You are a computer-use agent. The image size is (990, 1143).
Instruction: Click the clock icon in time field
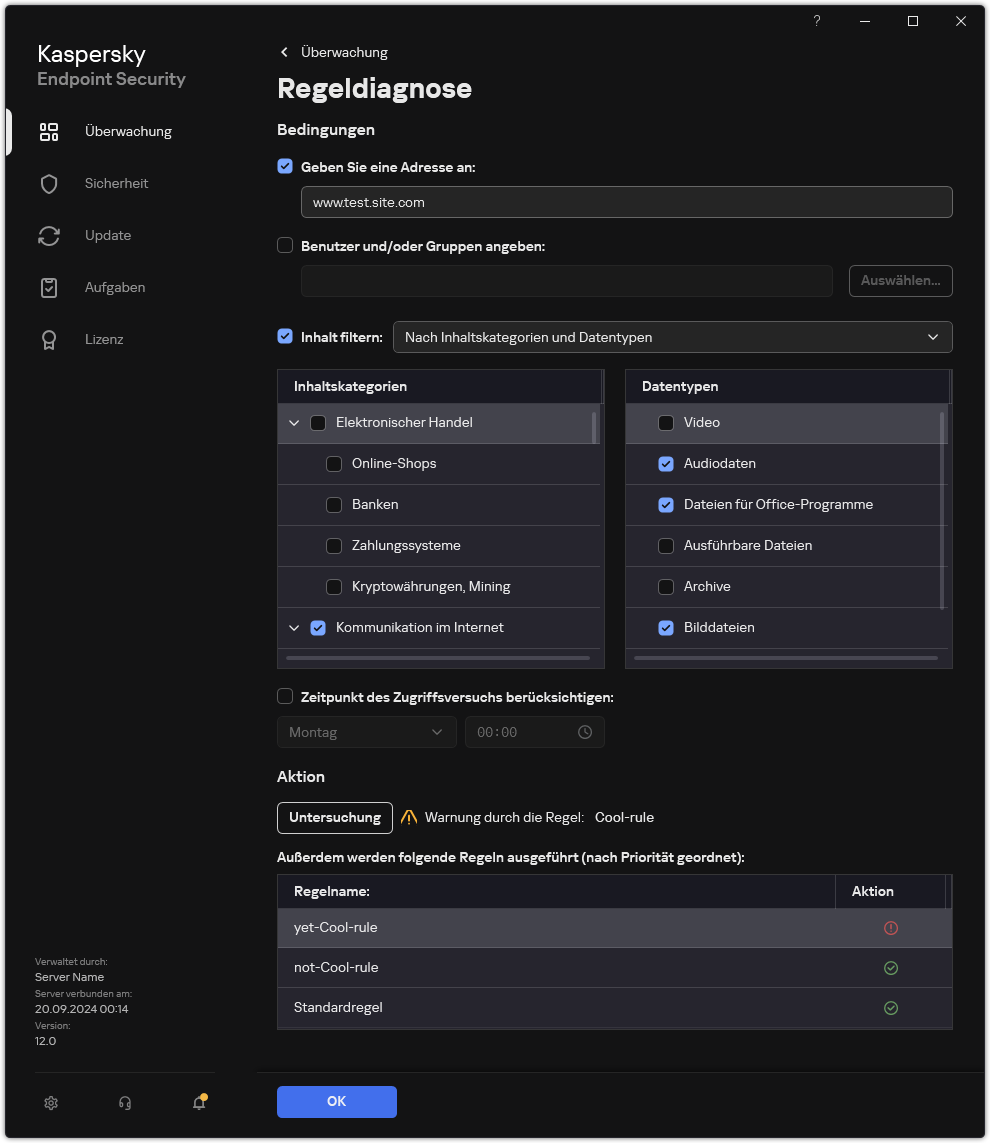point(585,732)
